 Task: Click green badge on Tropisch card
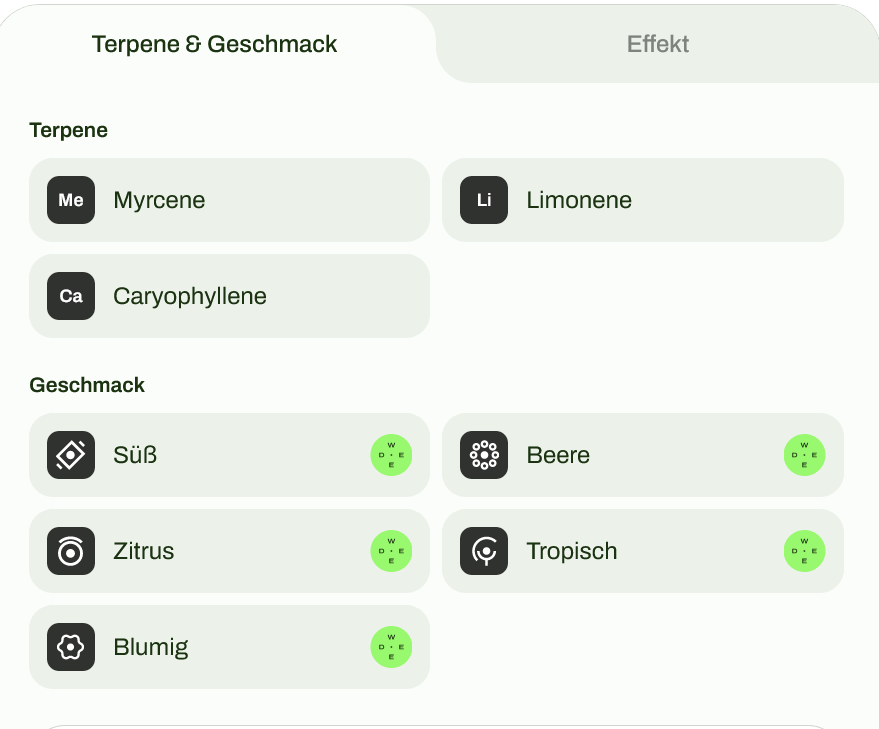[804, 551]
